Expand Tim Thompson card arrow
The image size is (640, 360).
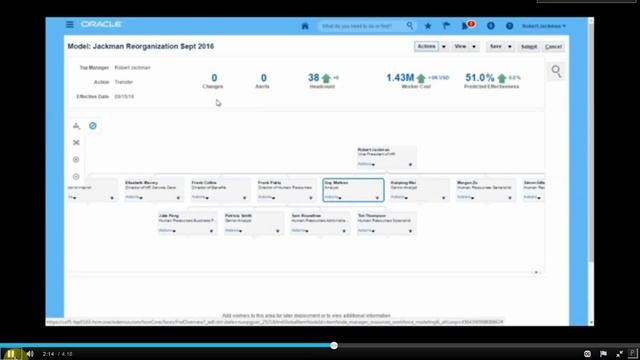coord(410,231)
